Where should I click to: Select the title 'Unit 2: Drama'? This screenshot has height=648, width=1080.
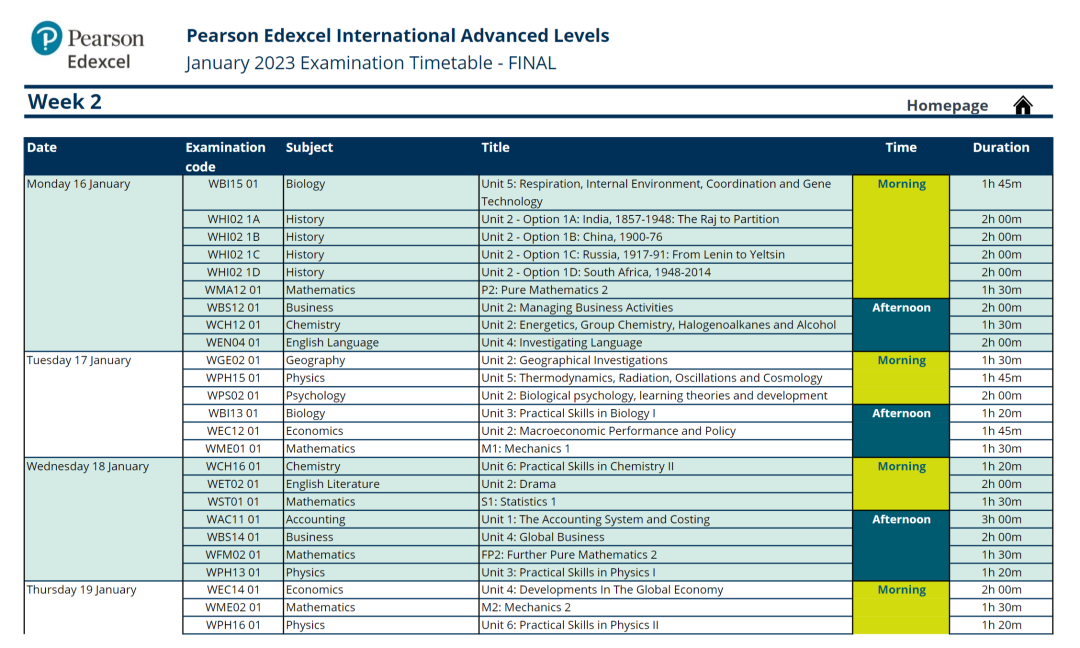519,484
